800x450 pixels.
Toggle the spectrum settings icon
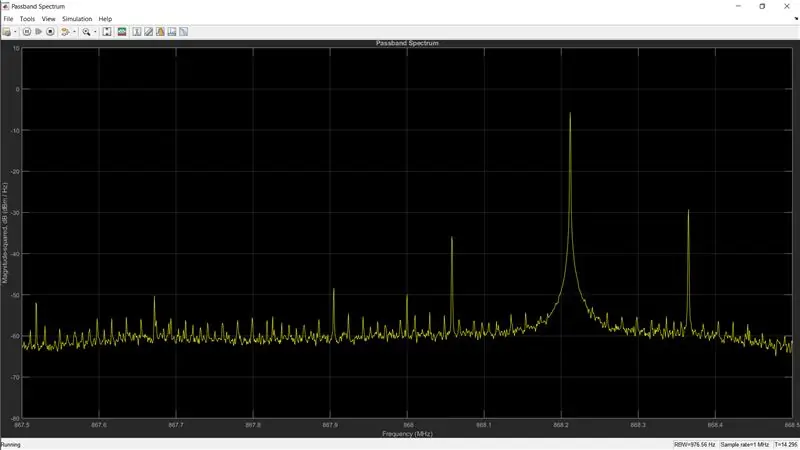click(122, 32)
